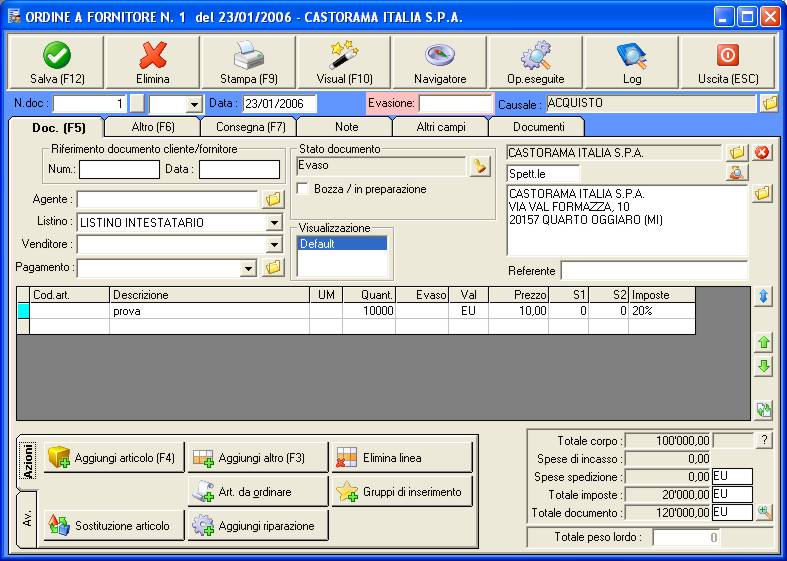The height and width of the screenshot is (561, 787).
Task: Click the Riferimento Num. input field
Action: click(x=119, y=170)
